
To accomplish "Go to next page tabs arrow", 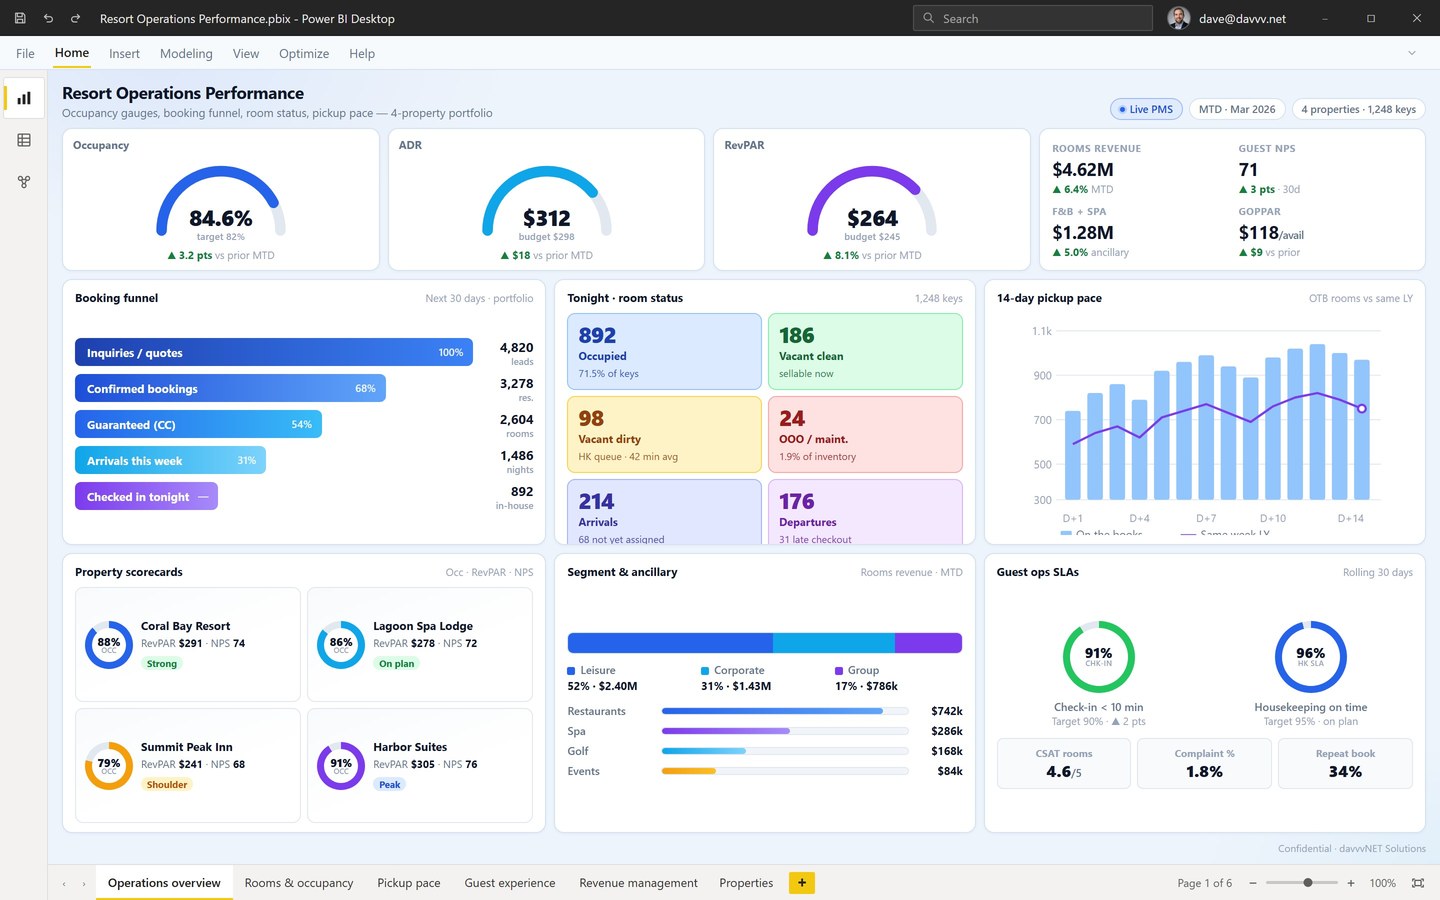I will point(84,883).
